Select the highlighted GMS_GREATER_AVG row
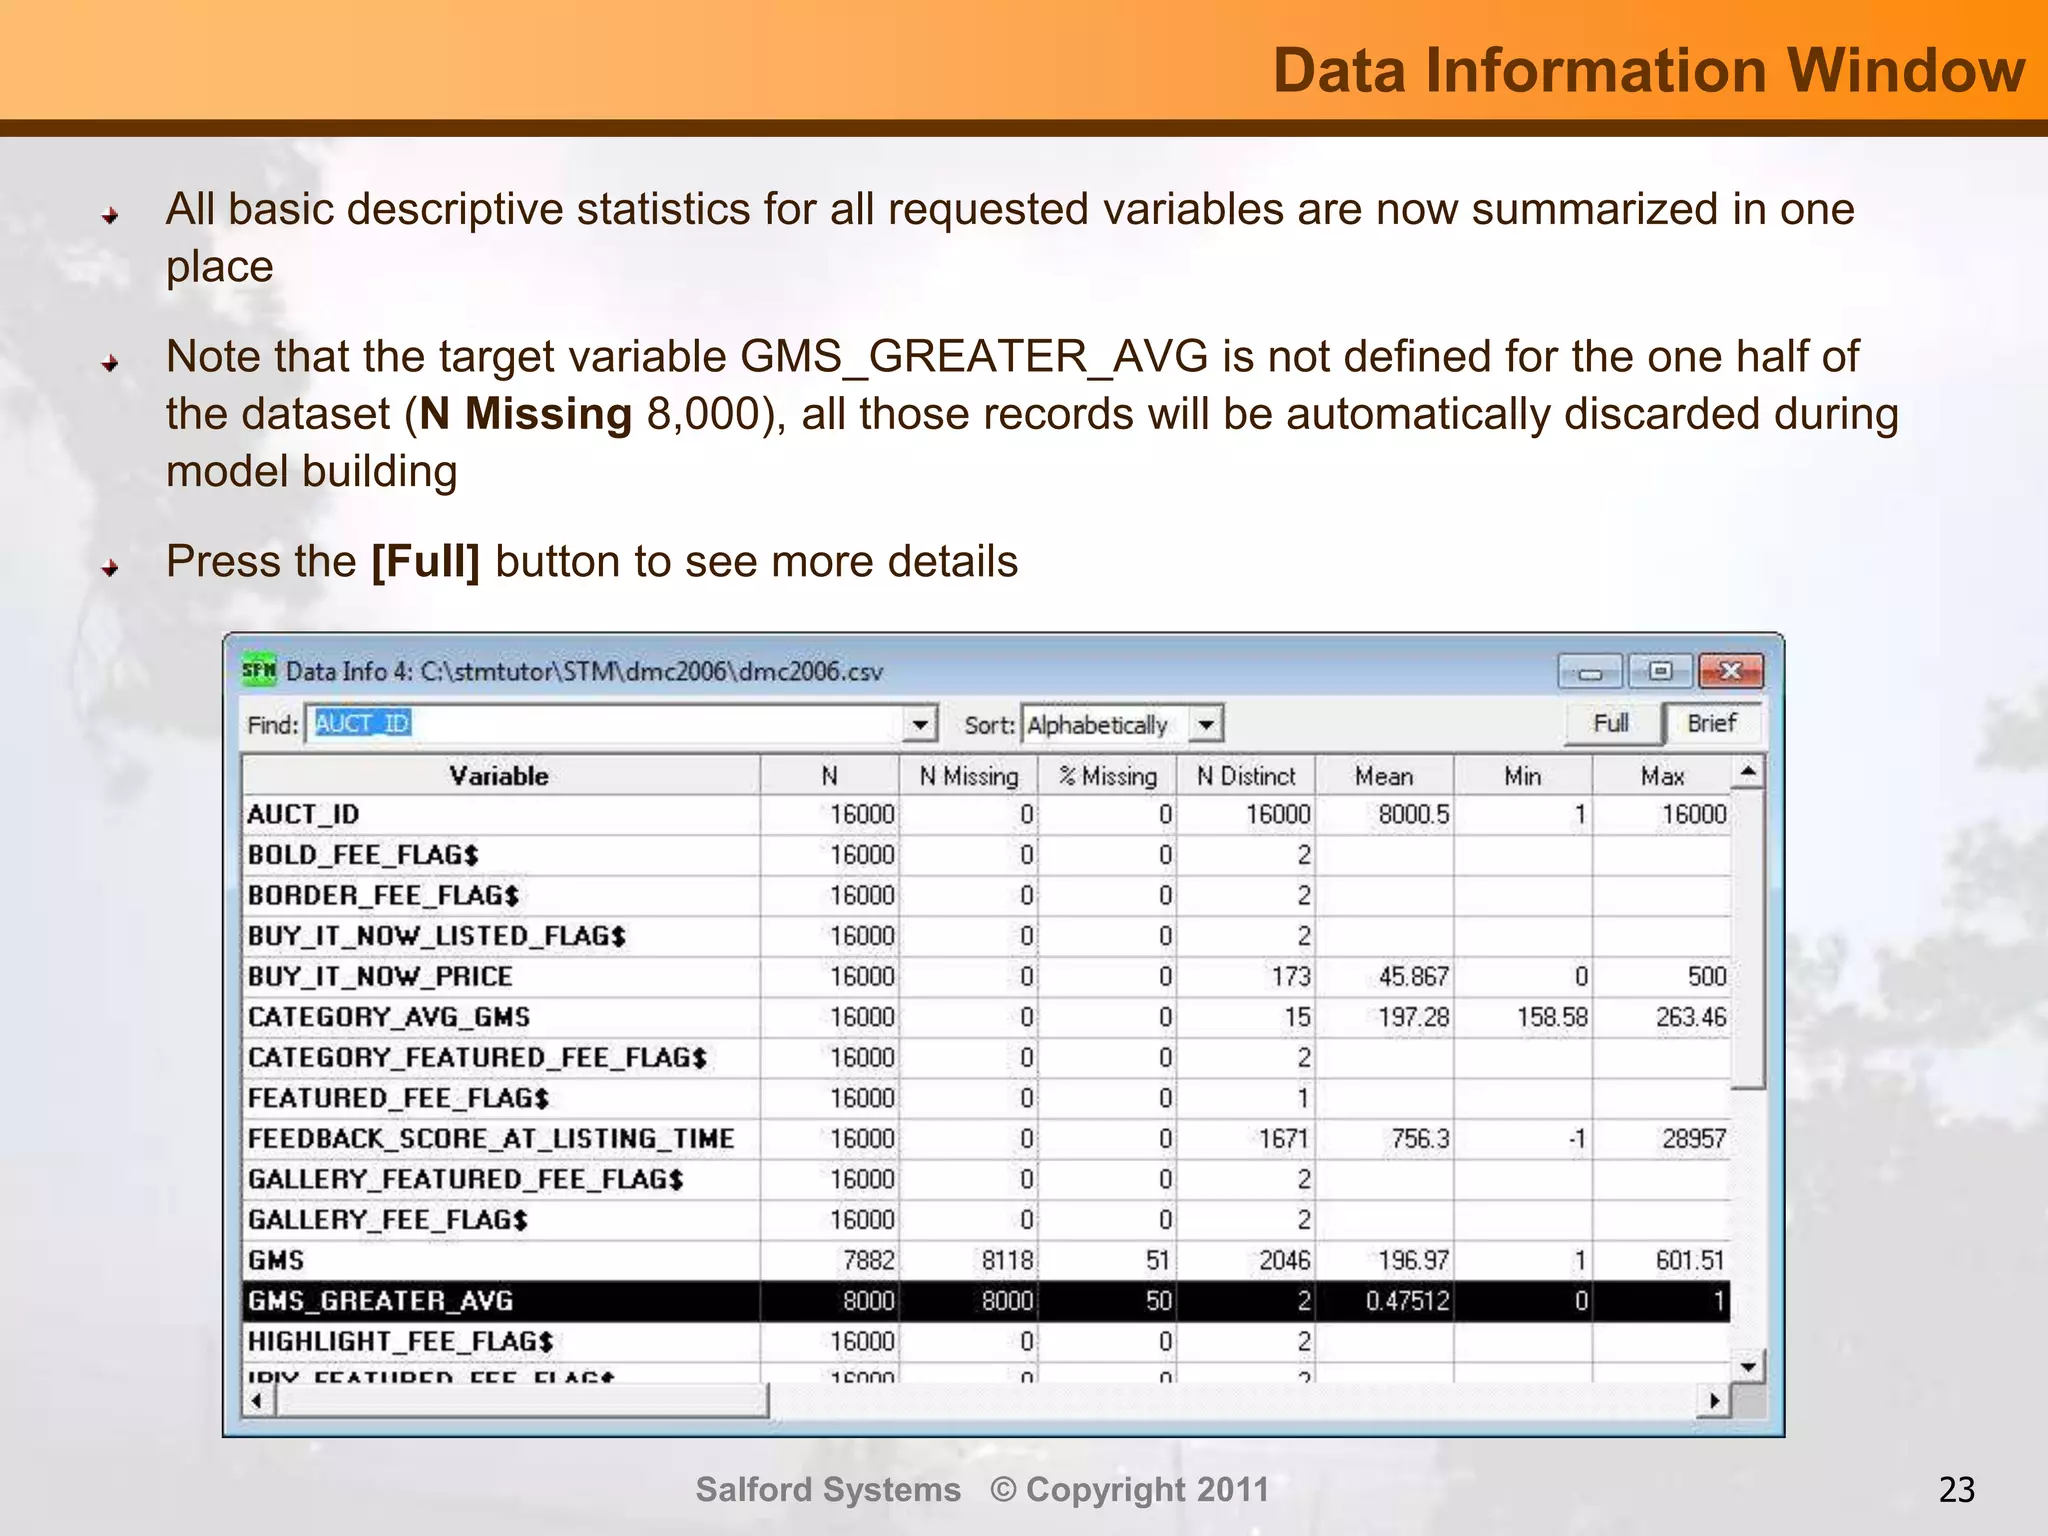Image resolution: width=2048 pixels, height=1536 pixels. pyautogui.click(x=986, y=1301)
